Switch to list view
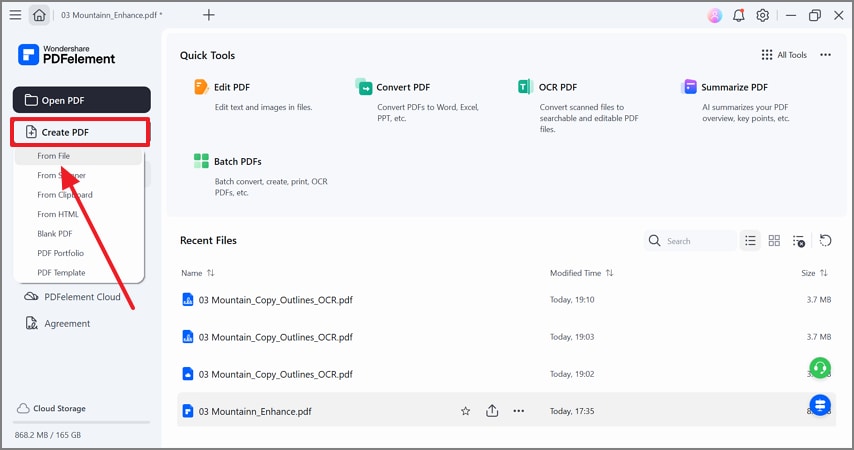Screen dimensions: 854x450 pyautogui.click(x=750, y=241)
